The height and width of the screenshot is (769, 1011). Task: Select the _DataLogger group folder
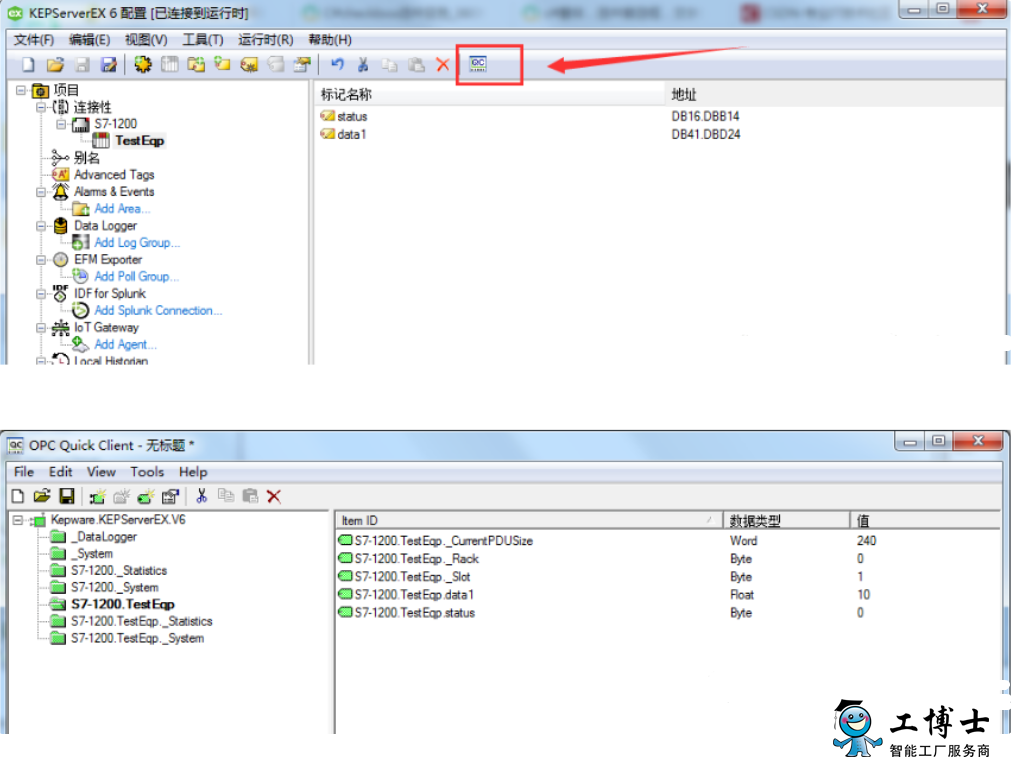104,537
